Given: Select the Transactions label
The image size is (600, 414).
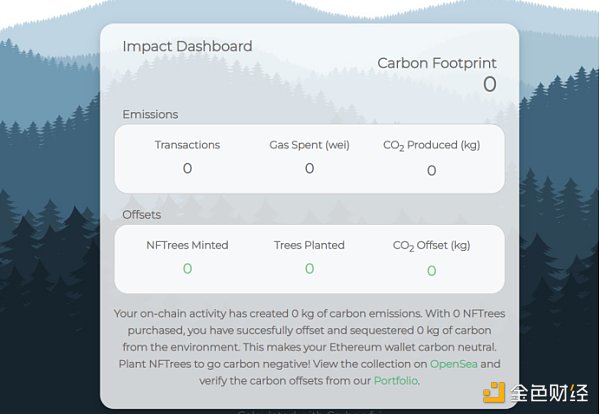Looking at the screenshot, I should [187, 145].
